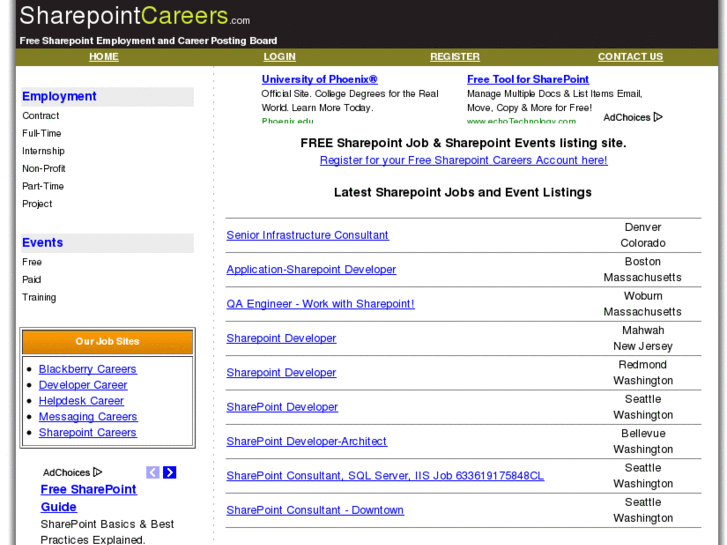727x545 pixels.
Task: Click the Employment section heading
Action: (x=59, y=96)
